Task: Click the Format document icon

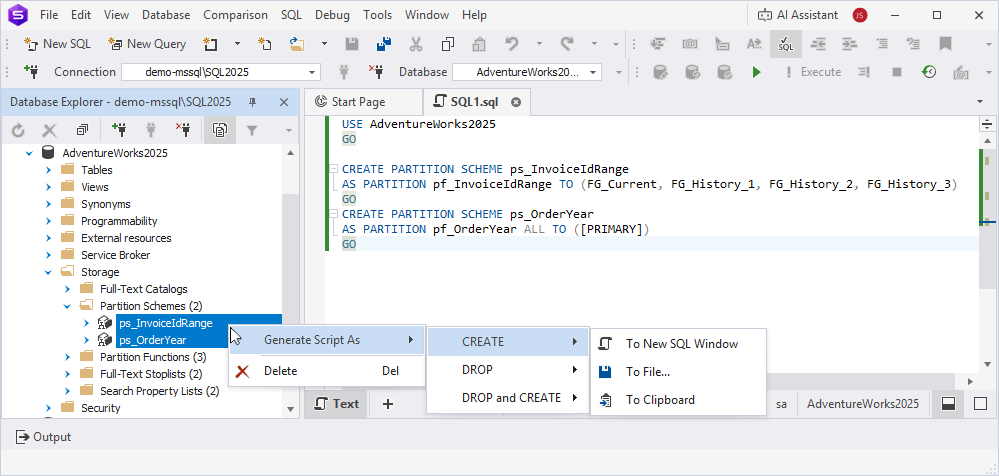Action: 658,44
